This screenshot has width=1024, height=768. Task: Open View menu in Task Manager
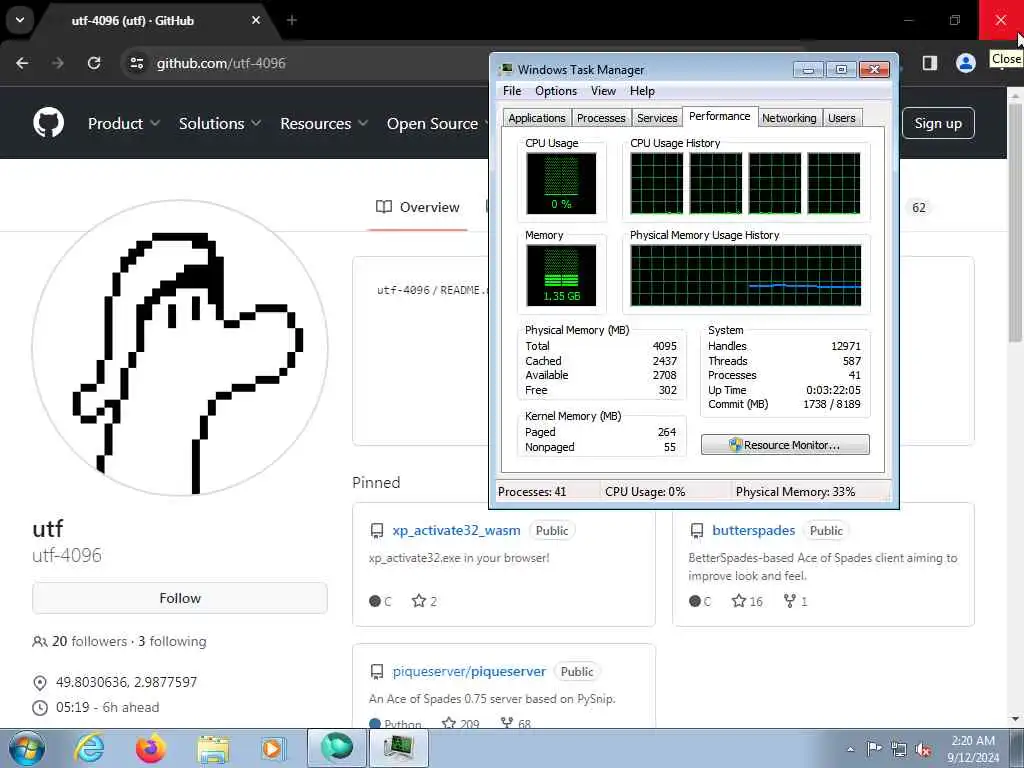[x=603, y=91]
